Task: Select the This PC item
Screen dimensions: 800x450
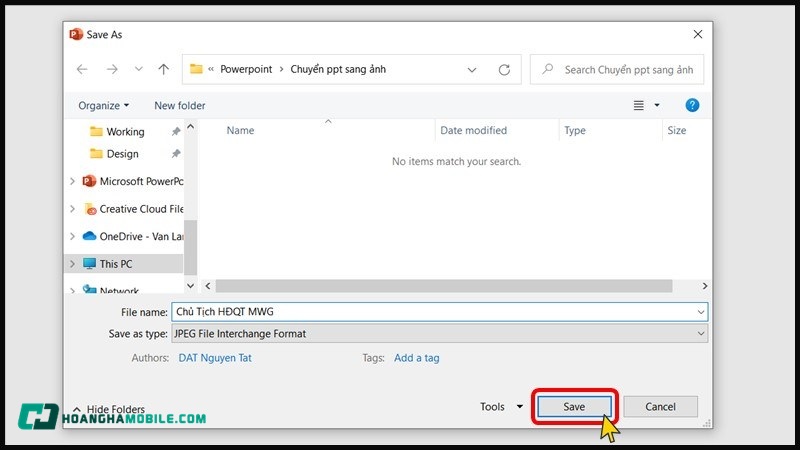Action: tap(115, 264)
